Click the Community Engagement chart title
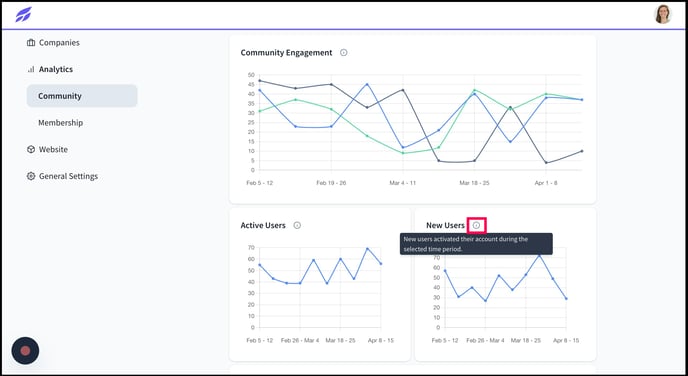 tap(287, 53)
